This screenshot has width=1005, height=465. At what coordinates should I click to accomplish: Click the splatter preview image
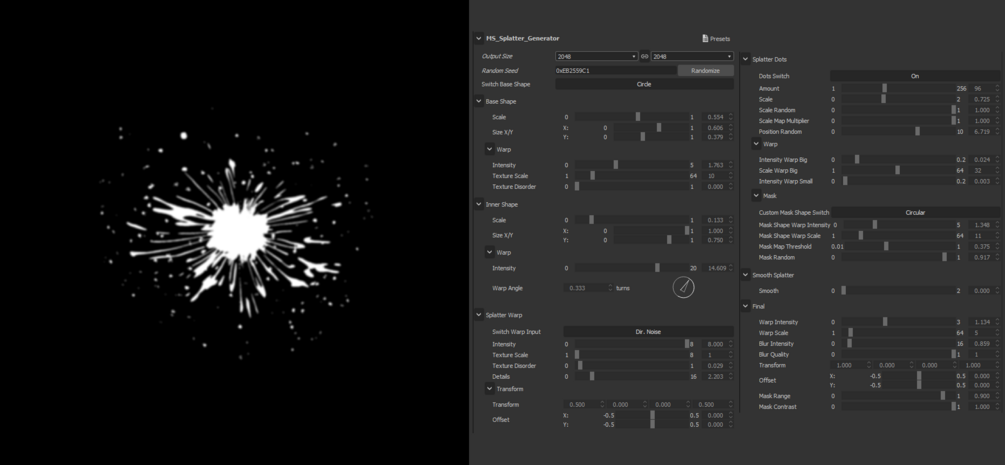(x=235, y=232)
